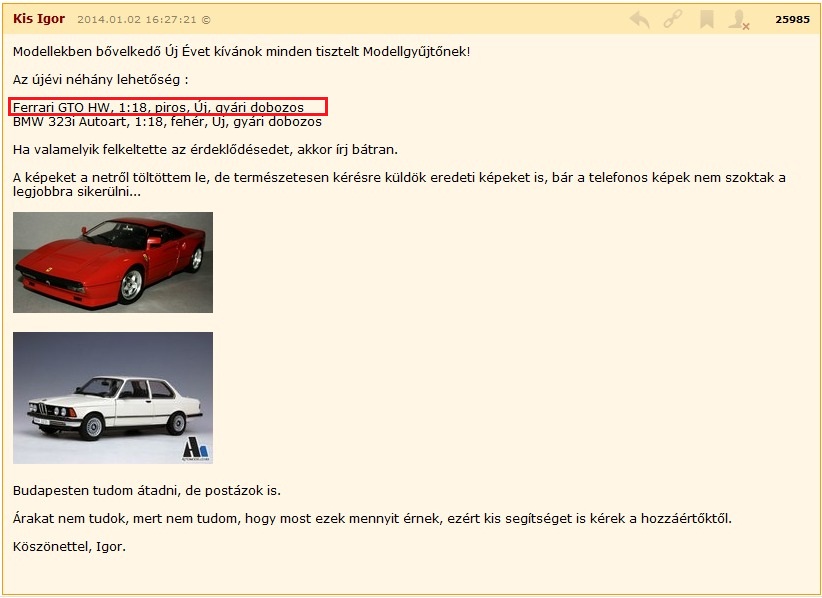The image size is (822, 598).
Task: Click the reply arrow icon in post header
Action: (x=640, y=19)
